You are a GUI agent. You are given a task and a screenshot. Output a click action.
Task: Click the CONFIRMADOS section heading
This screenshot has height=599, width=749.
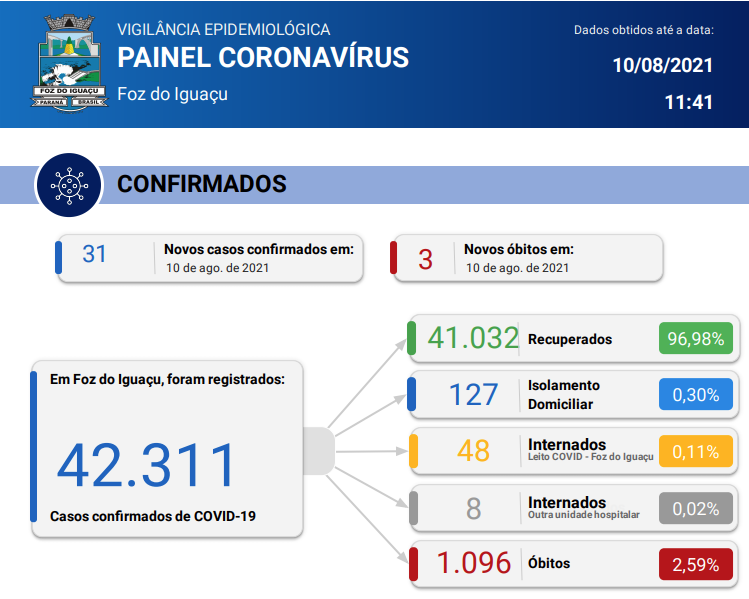click(x=202, y=184)
